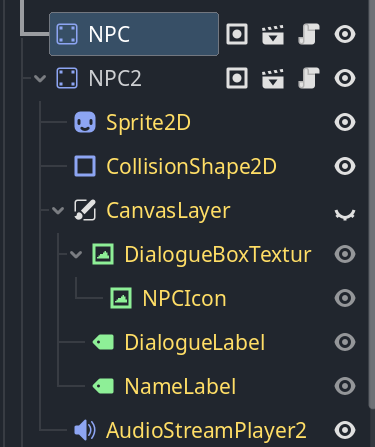This screenshot has width=375, height=447.
Task: Collapse the DialogueBoxTexture node
Action: [76, 255]
